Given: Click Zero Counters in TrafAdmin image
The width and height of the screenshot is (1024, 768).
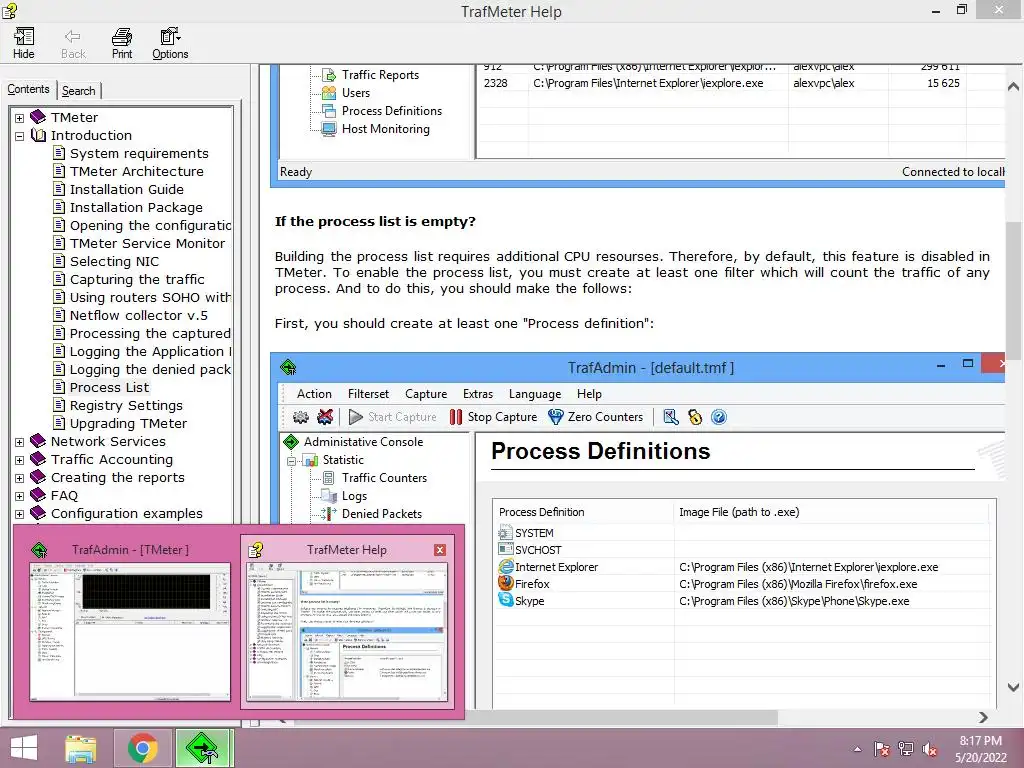Looking at the screenshot, I should point(596,417).
